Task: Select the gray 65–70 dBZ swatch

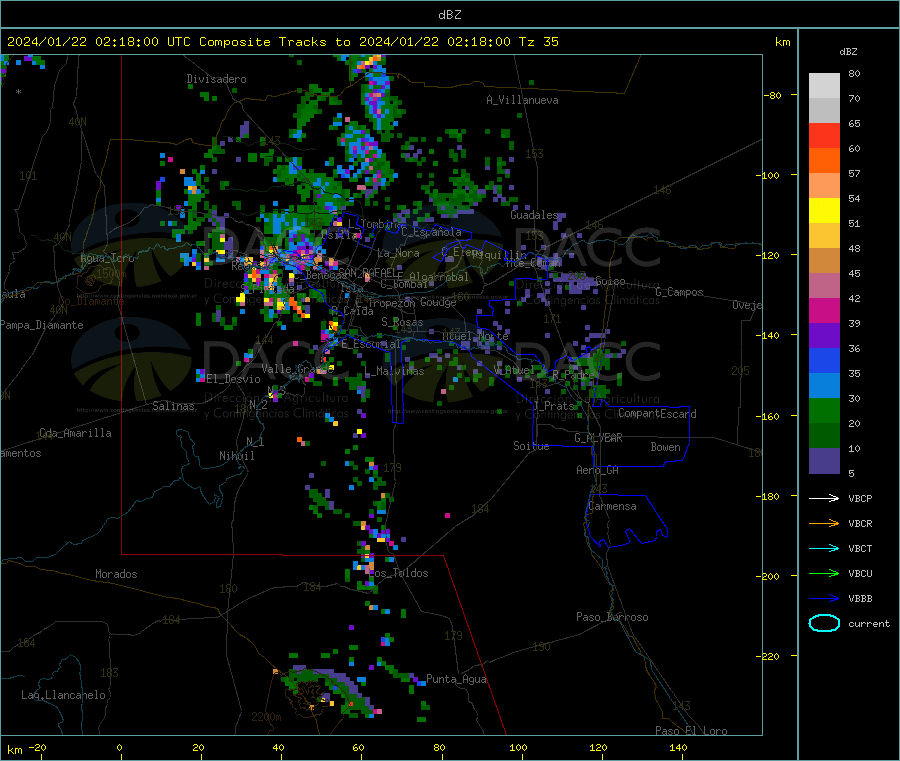Action: 824,111
